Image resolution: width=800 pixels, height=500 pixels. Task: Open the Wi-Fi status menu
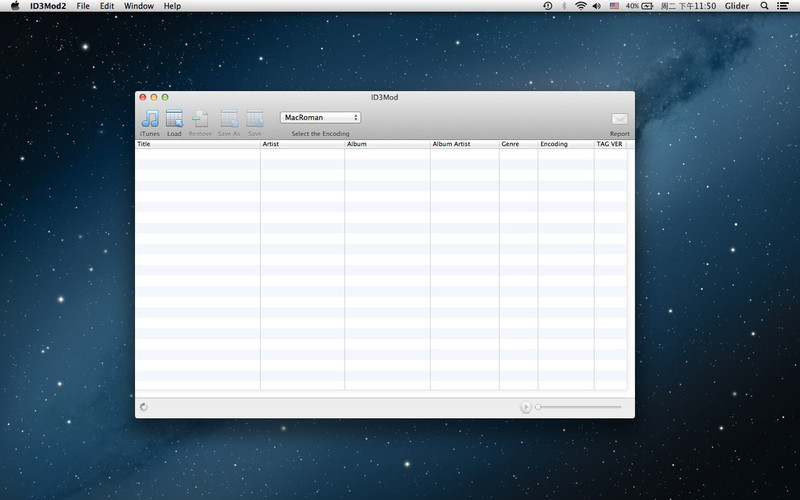click(x=581, y=6)
